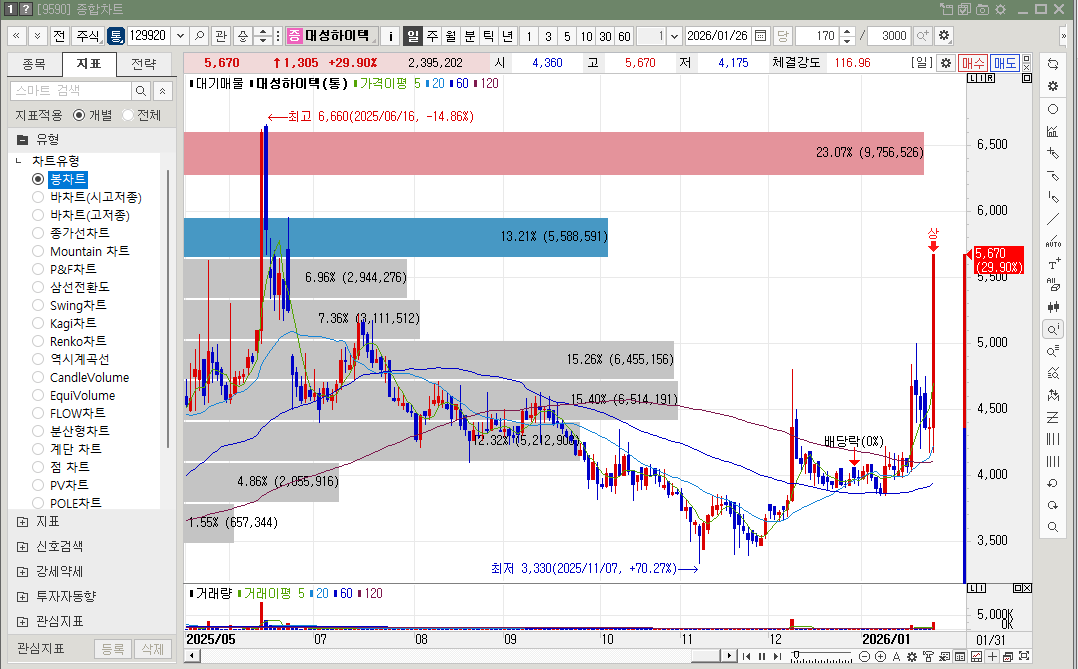
Task: Pause chart replay with the pause button
Action: [762, 657]
